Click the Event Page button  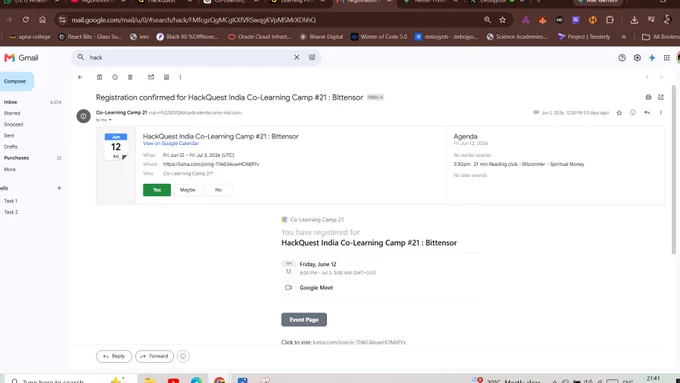[304, 320]
